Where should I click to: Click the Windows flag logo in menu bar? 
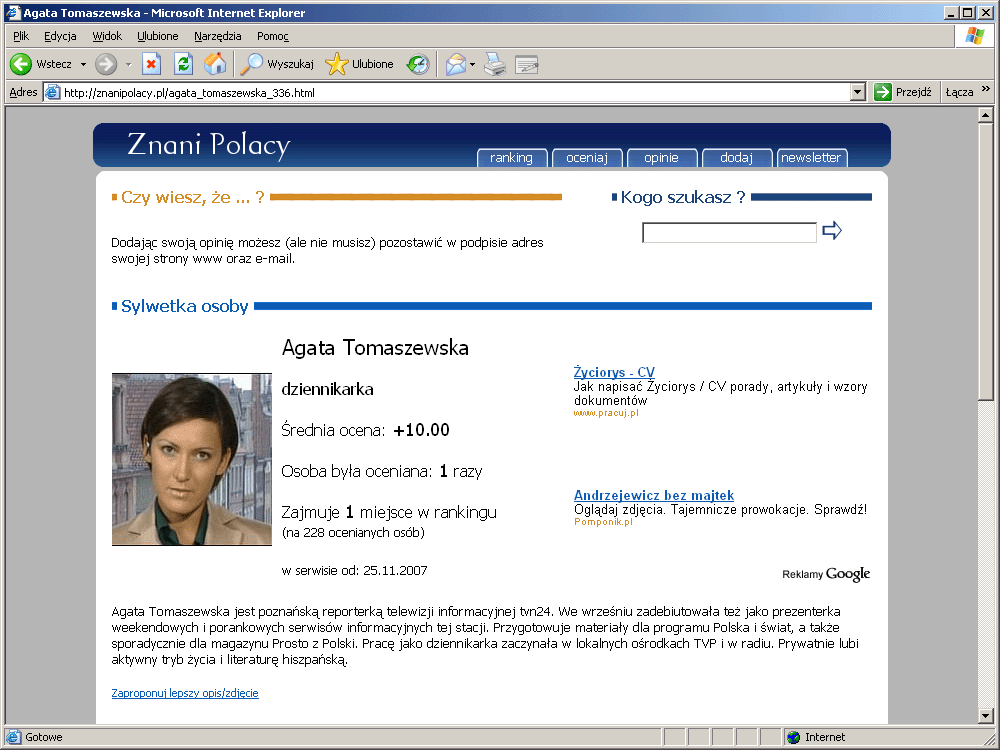974,36
